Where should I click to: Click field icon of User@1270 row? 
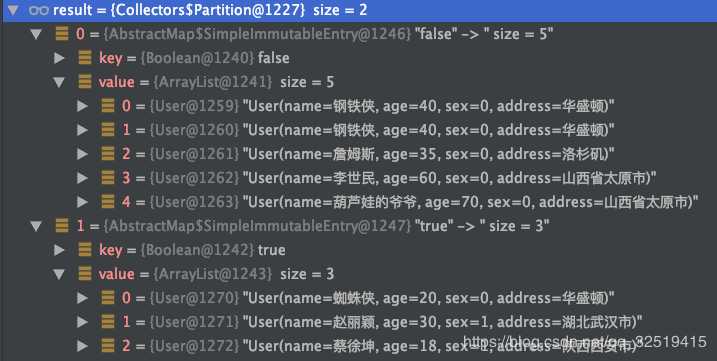pyautogui.click(x=108, y=298)
